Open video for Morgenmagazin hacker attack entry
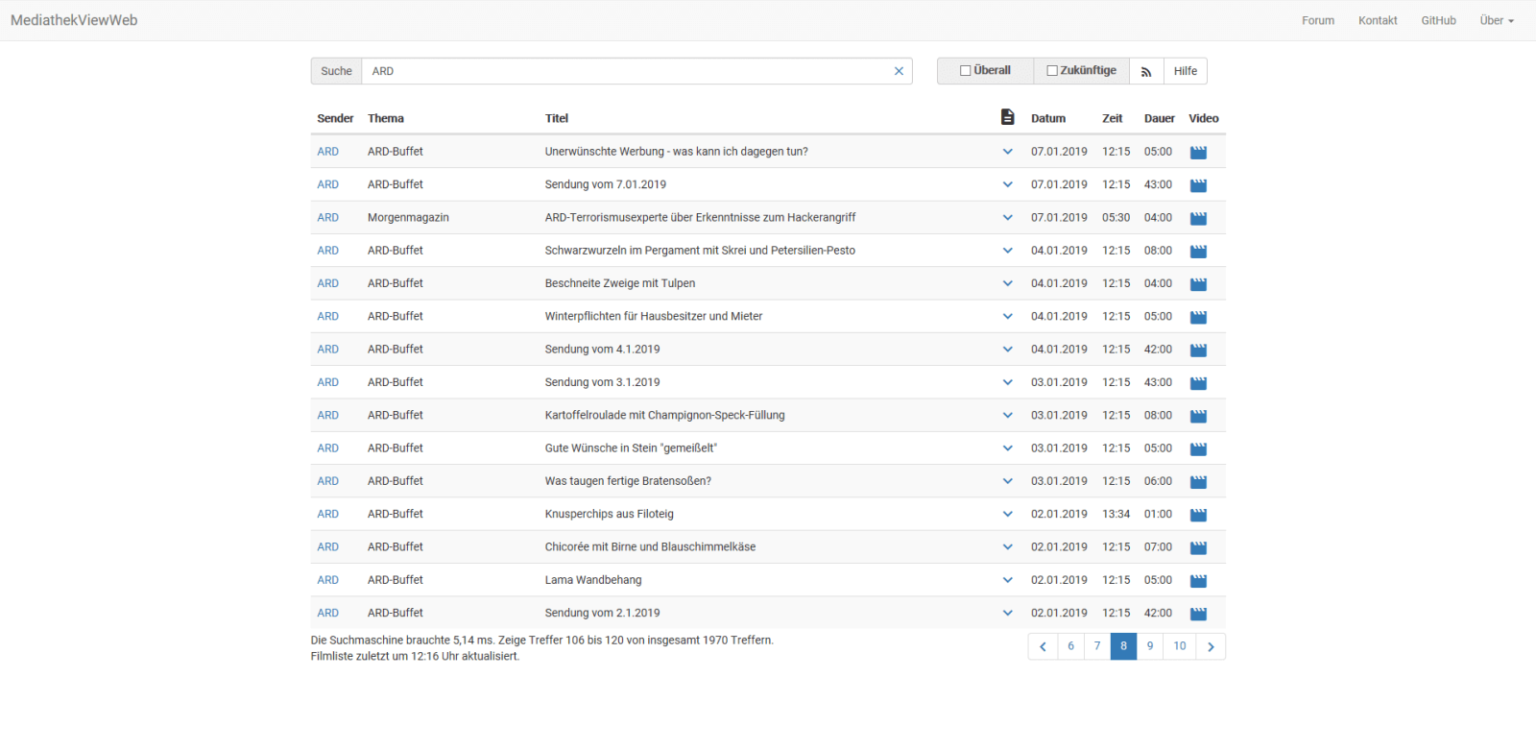The image size is (1536, 750). 1198,218
